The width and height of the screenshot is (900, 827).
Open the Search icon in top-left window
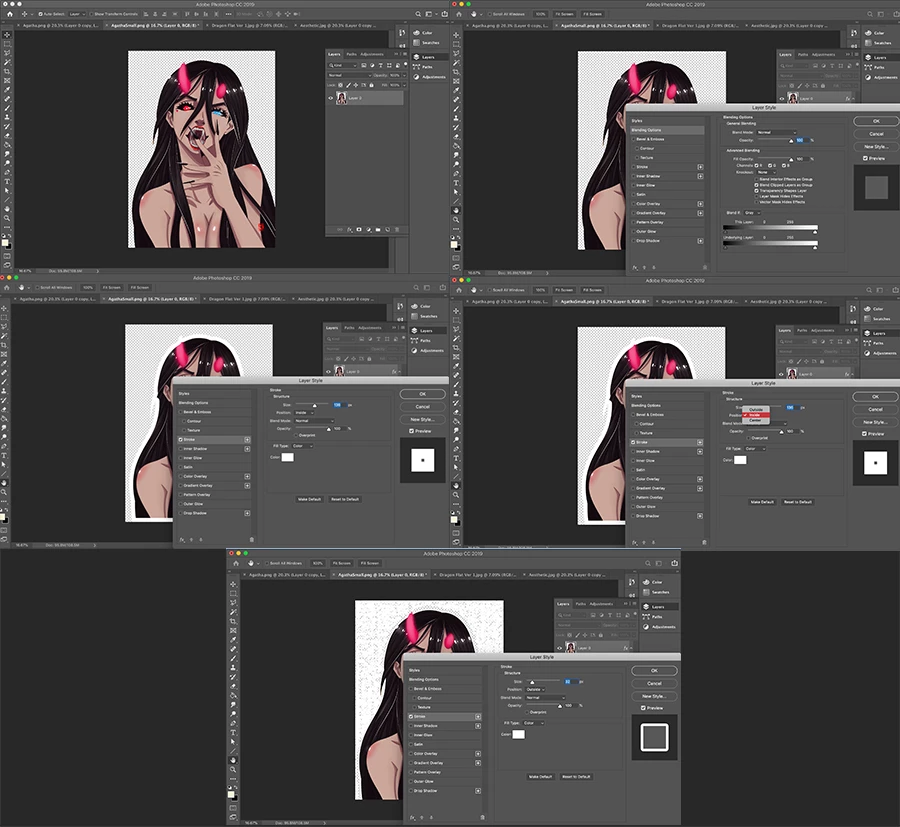pos(419,14)
